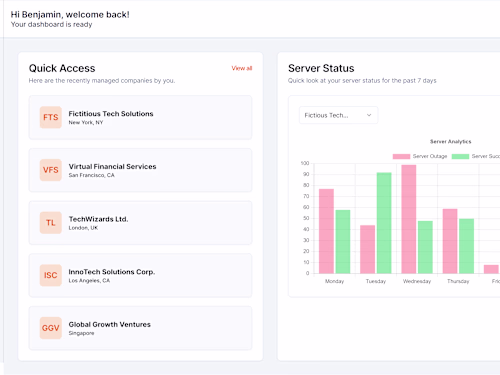Viewport: 500px width, 375px height.
Task: Click Monday's green server success bar
Action: (x=343, y=242)
